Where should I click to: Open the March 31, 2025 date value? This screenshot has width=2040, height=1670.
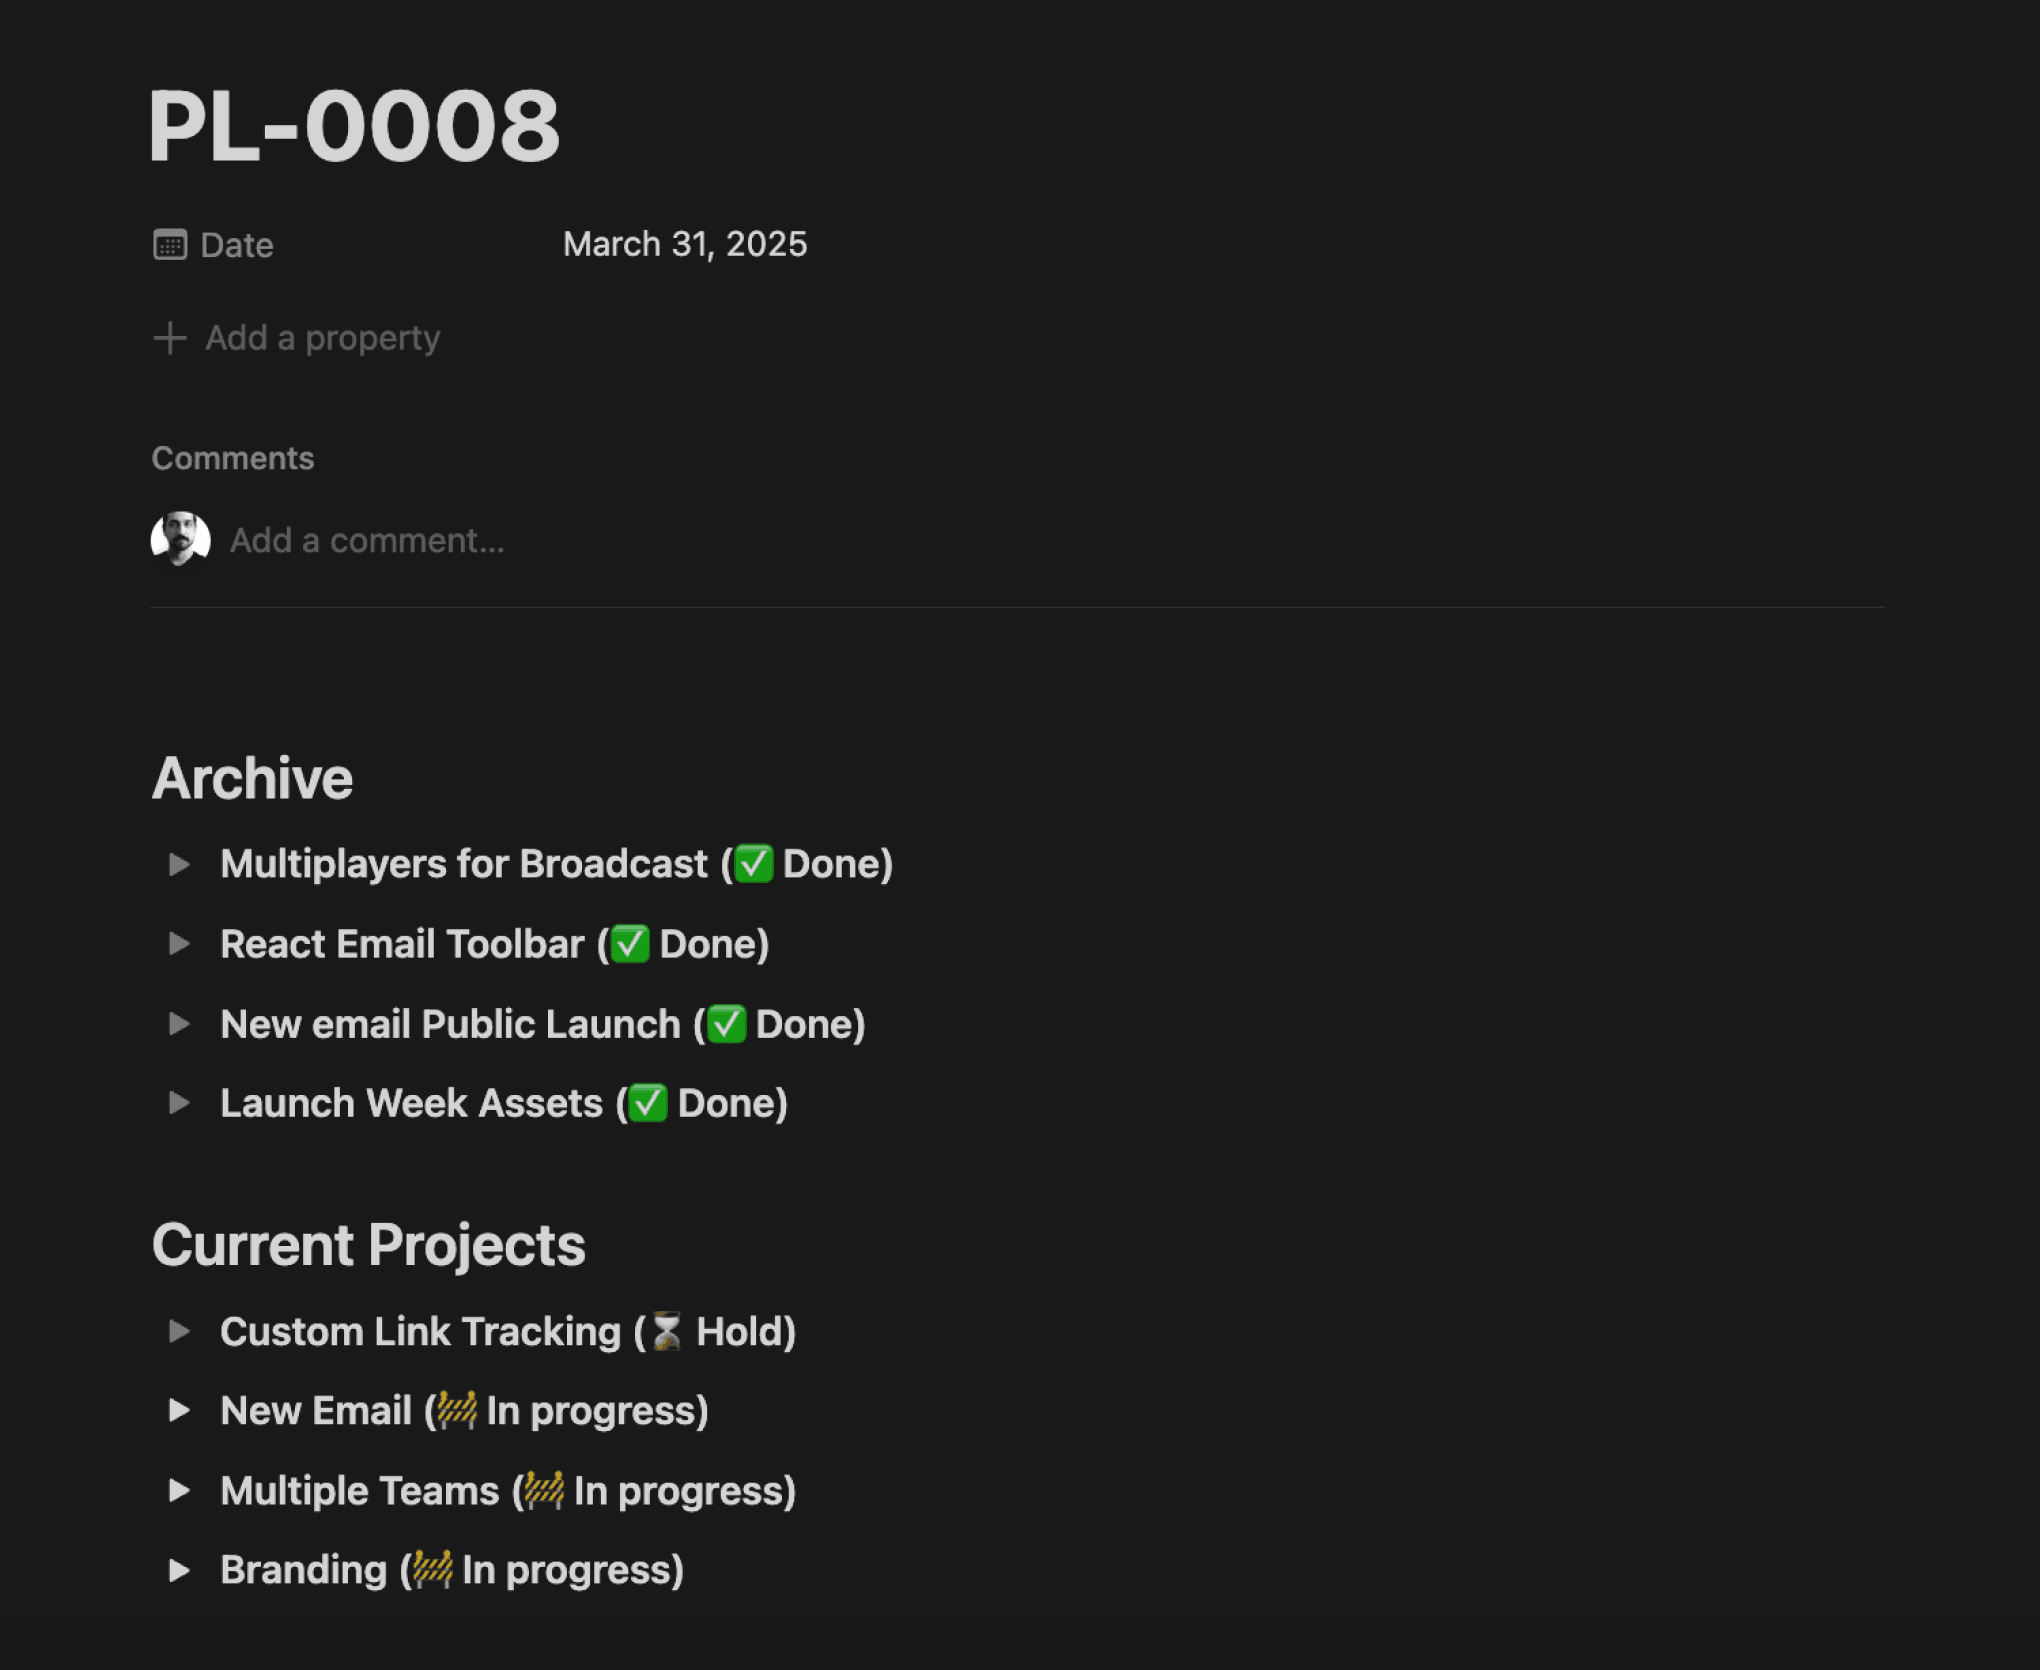click(684, 244)
